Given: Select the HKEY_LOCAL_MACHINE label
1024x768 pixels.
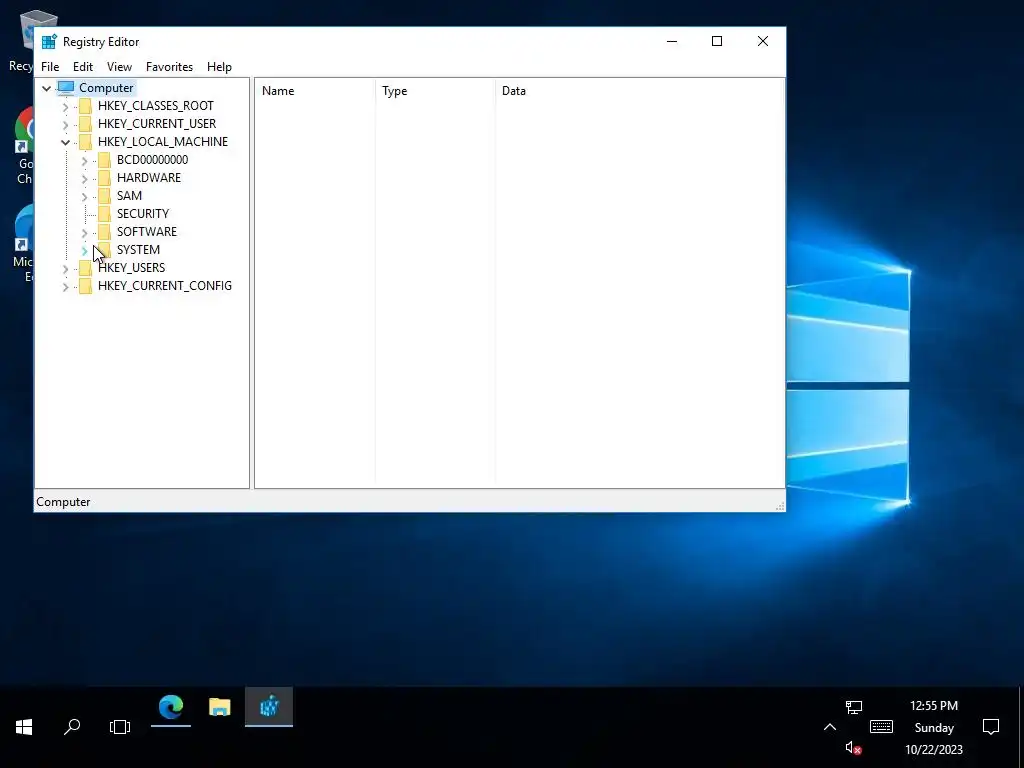Looking at the screenshot, I should pyautogui.click(x=163, y=142).
